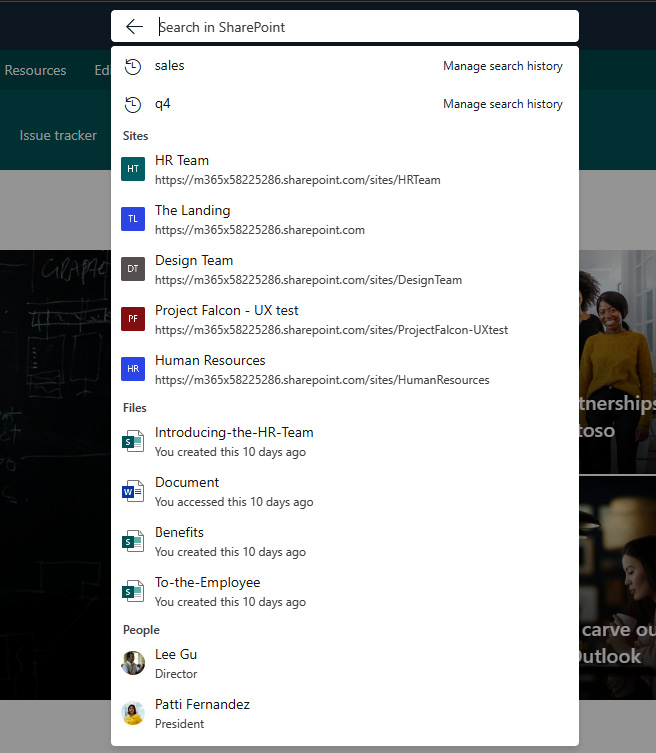
Task: Click the HumanResources site URL
Action: point(322,380)
